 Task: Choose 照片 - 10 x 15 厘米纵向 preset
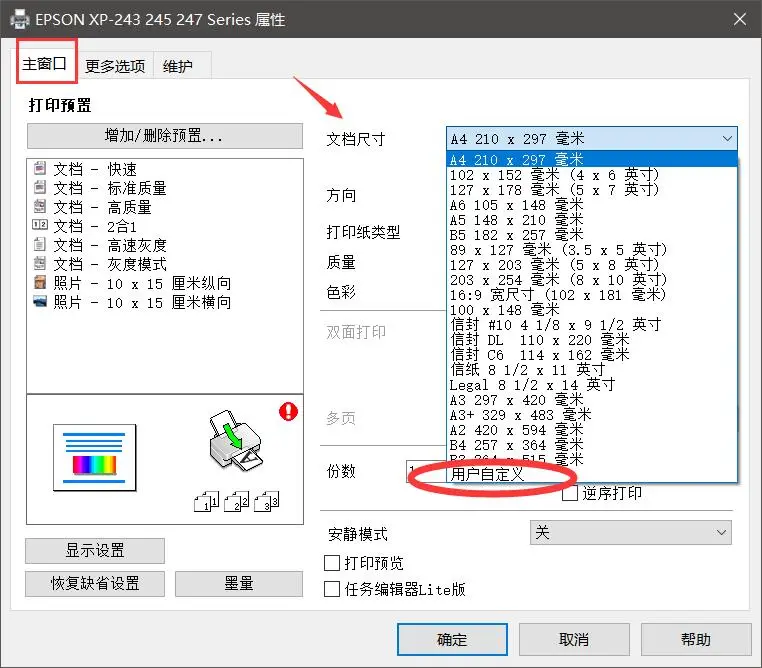point(142,283)
